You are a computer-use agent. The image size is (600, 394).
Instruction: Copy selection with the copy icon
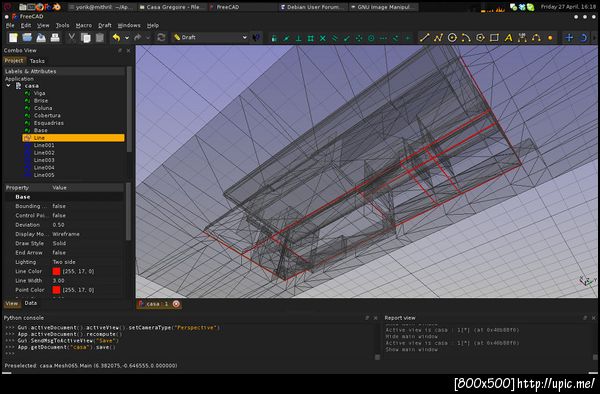86,37
